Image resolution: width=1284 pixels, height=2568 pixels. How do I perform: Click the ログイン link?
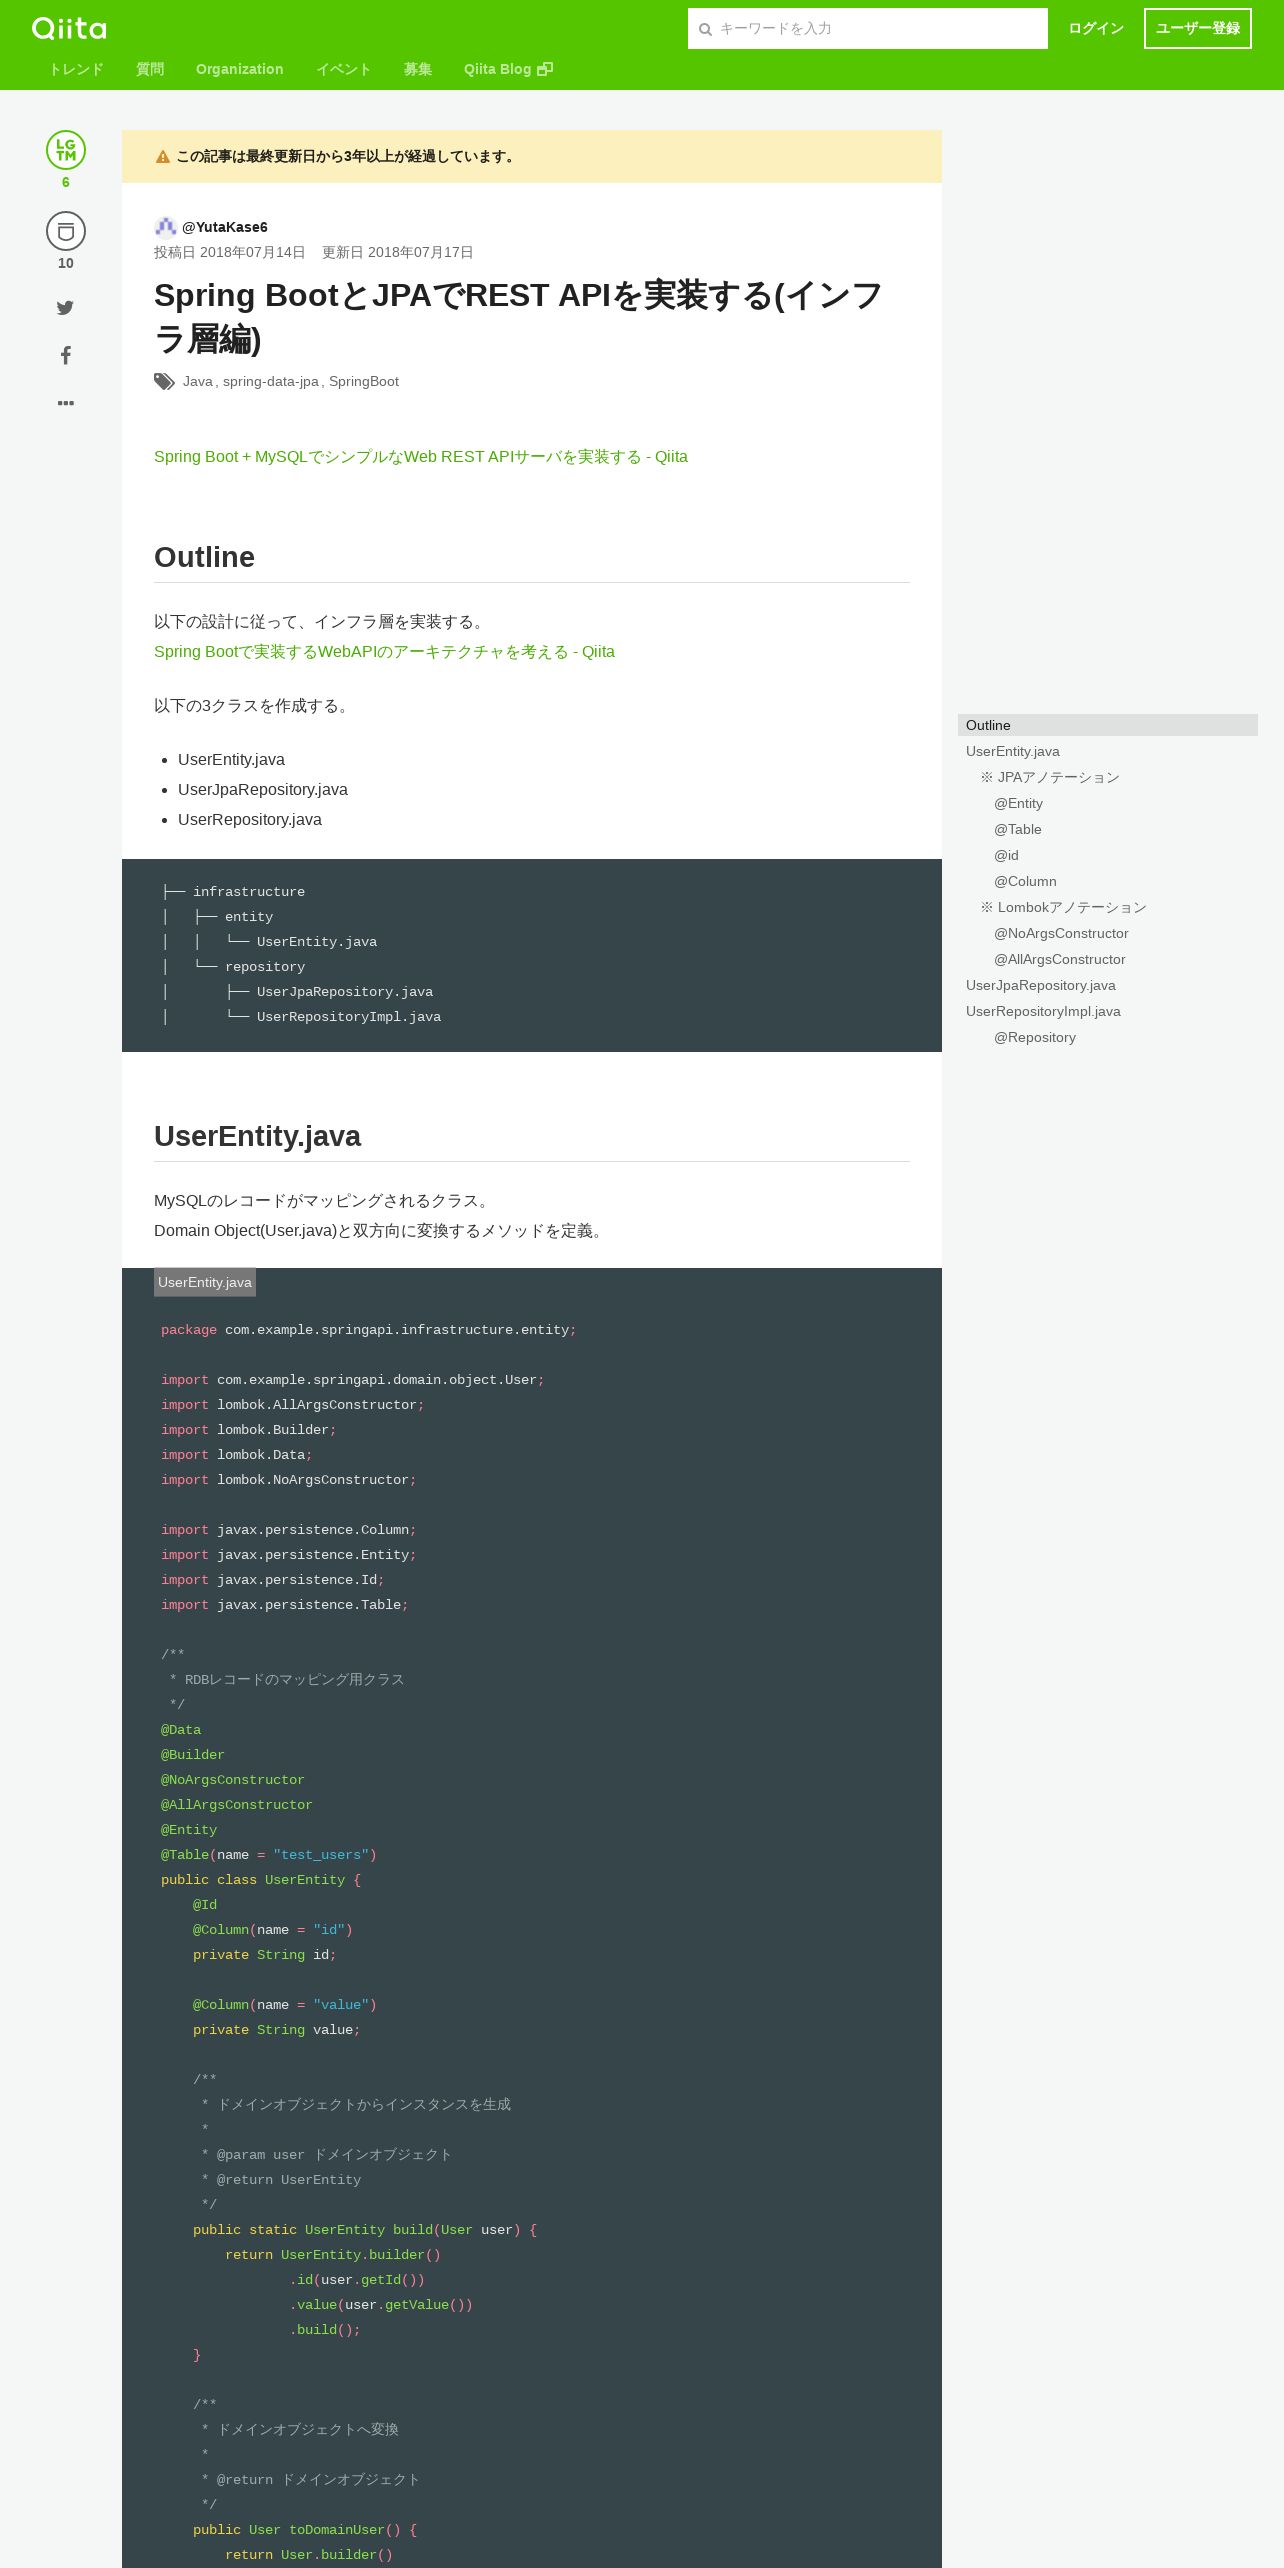[x=1095, y=28]
